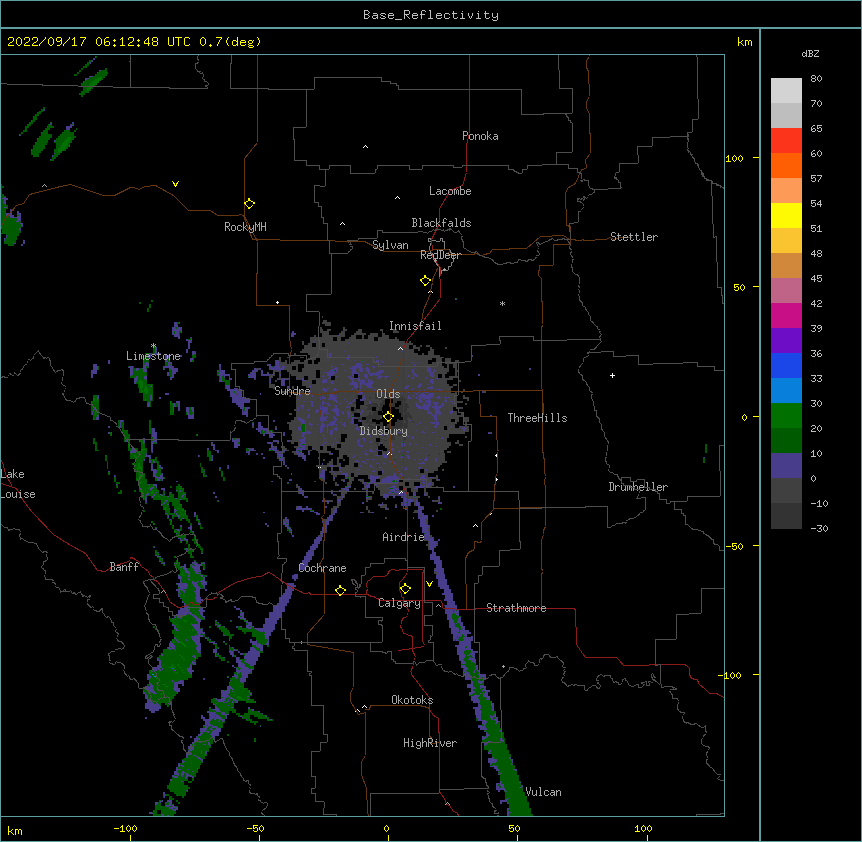The height and width of the screenshot is (842, 862).
Task: Select the purple 36-39 dBZ legend swatch
Action: tap(786, 341)
